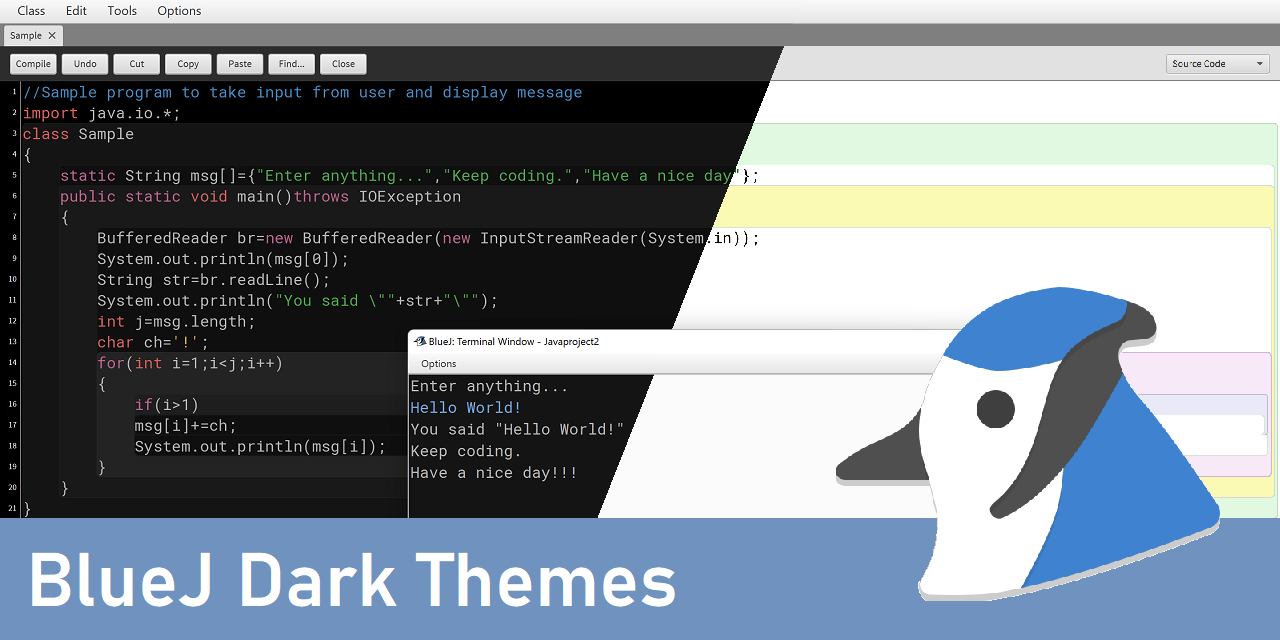Click the 'class Sample' declaration line
The image size is (1280, 640).
point(78,134)
